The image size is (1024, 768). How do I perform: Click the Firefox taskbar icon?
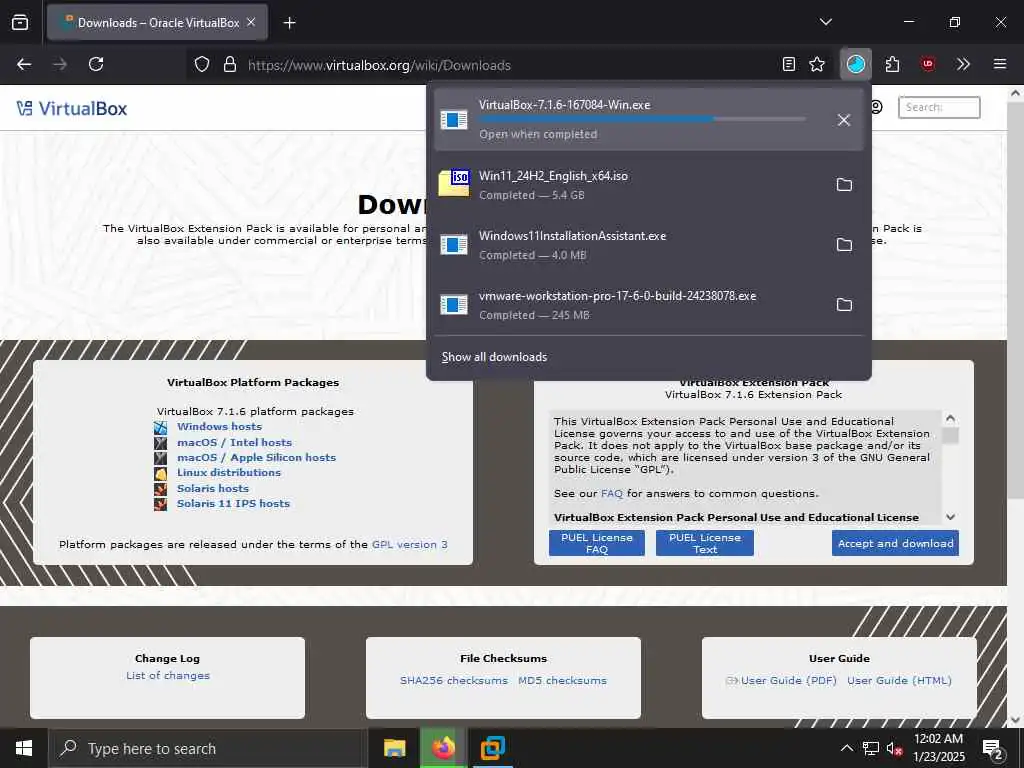[443, 748]
